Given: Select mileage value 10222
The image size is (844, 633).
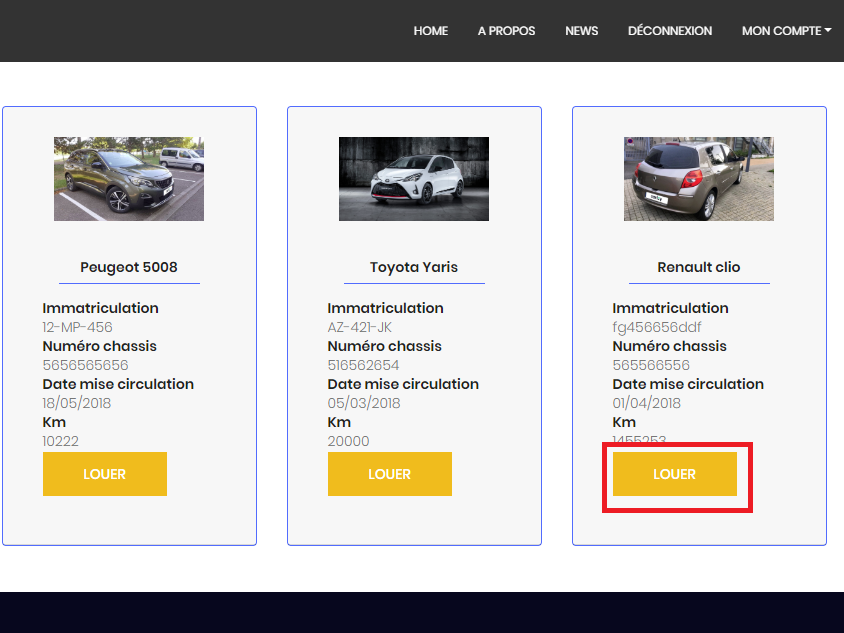Looking at the screenshot, I should pos(60,441).
